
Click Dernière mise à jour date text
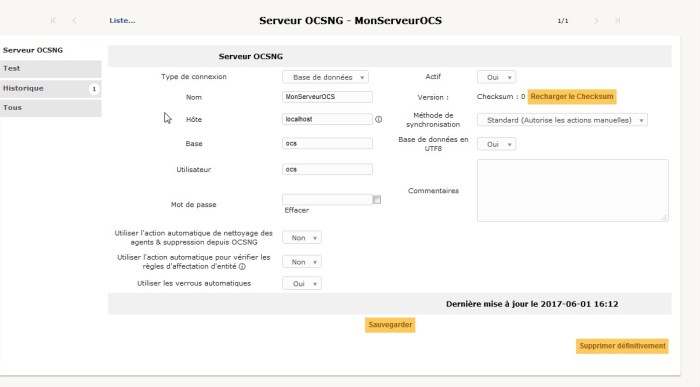point(532,304)
